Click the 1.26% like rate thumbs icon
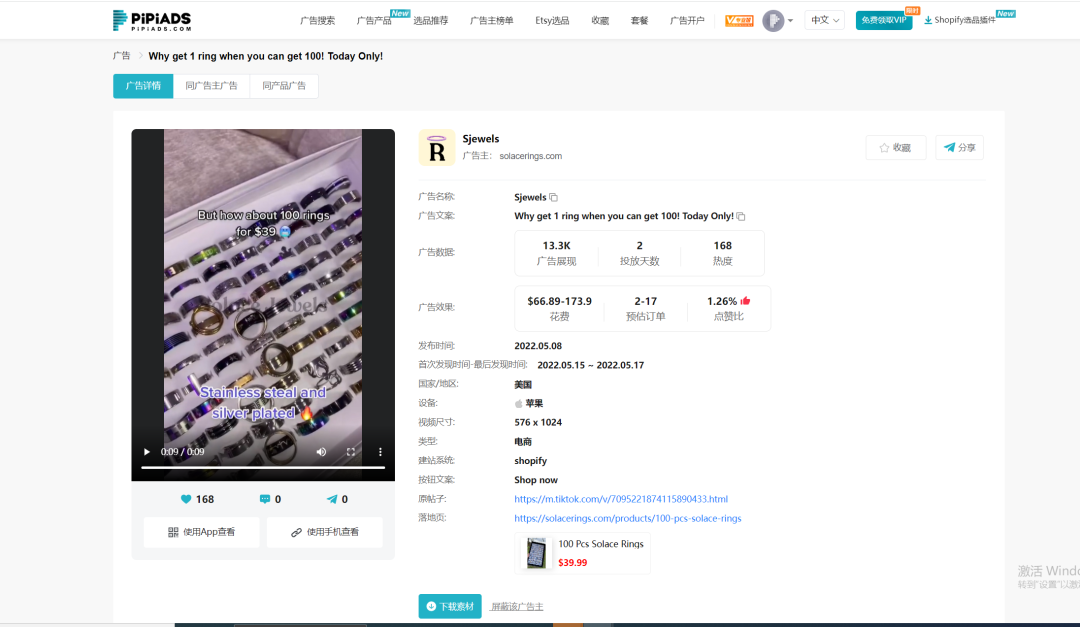1080x627 pixels. pos(745,301)
